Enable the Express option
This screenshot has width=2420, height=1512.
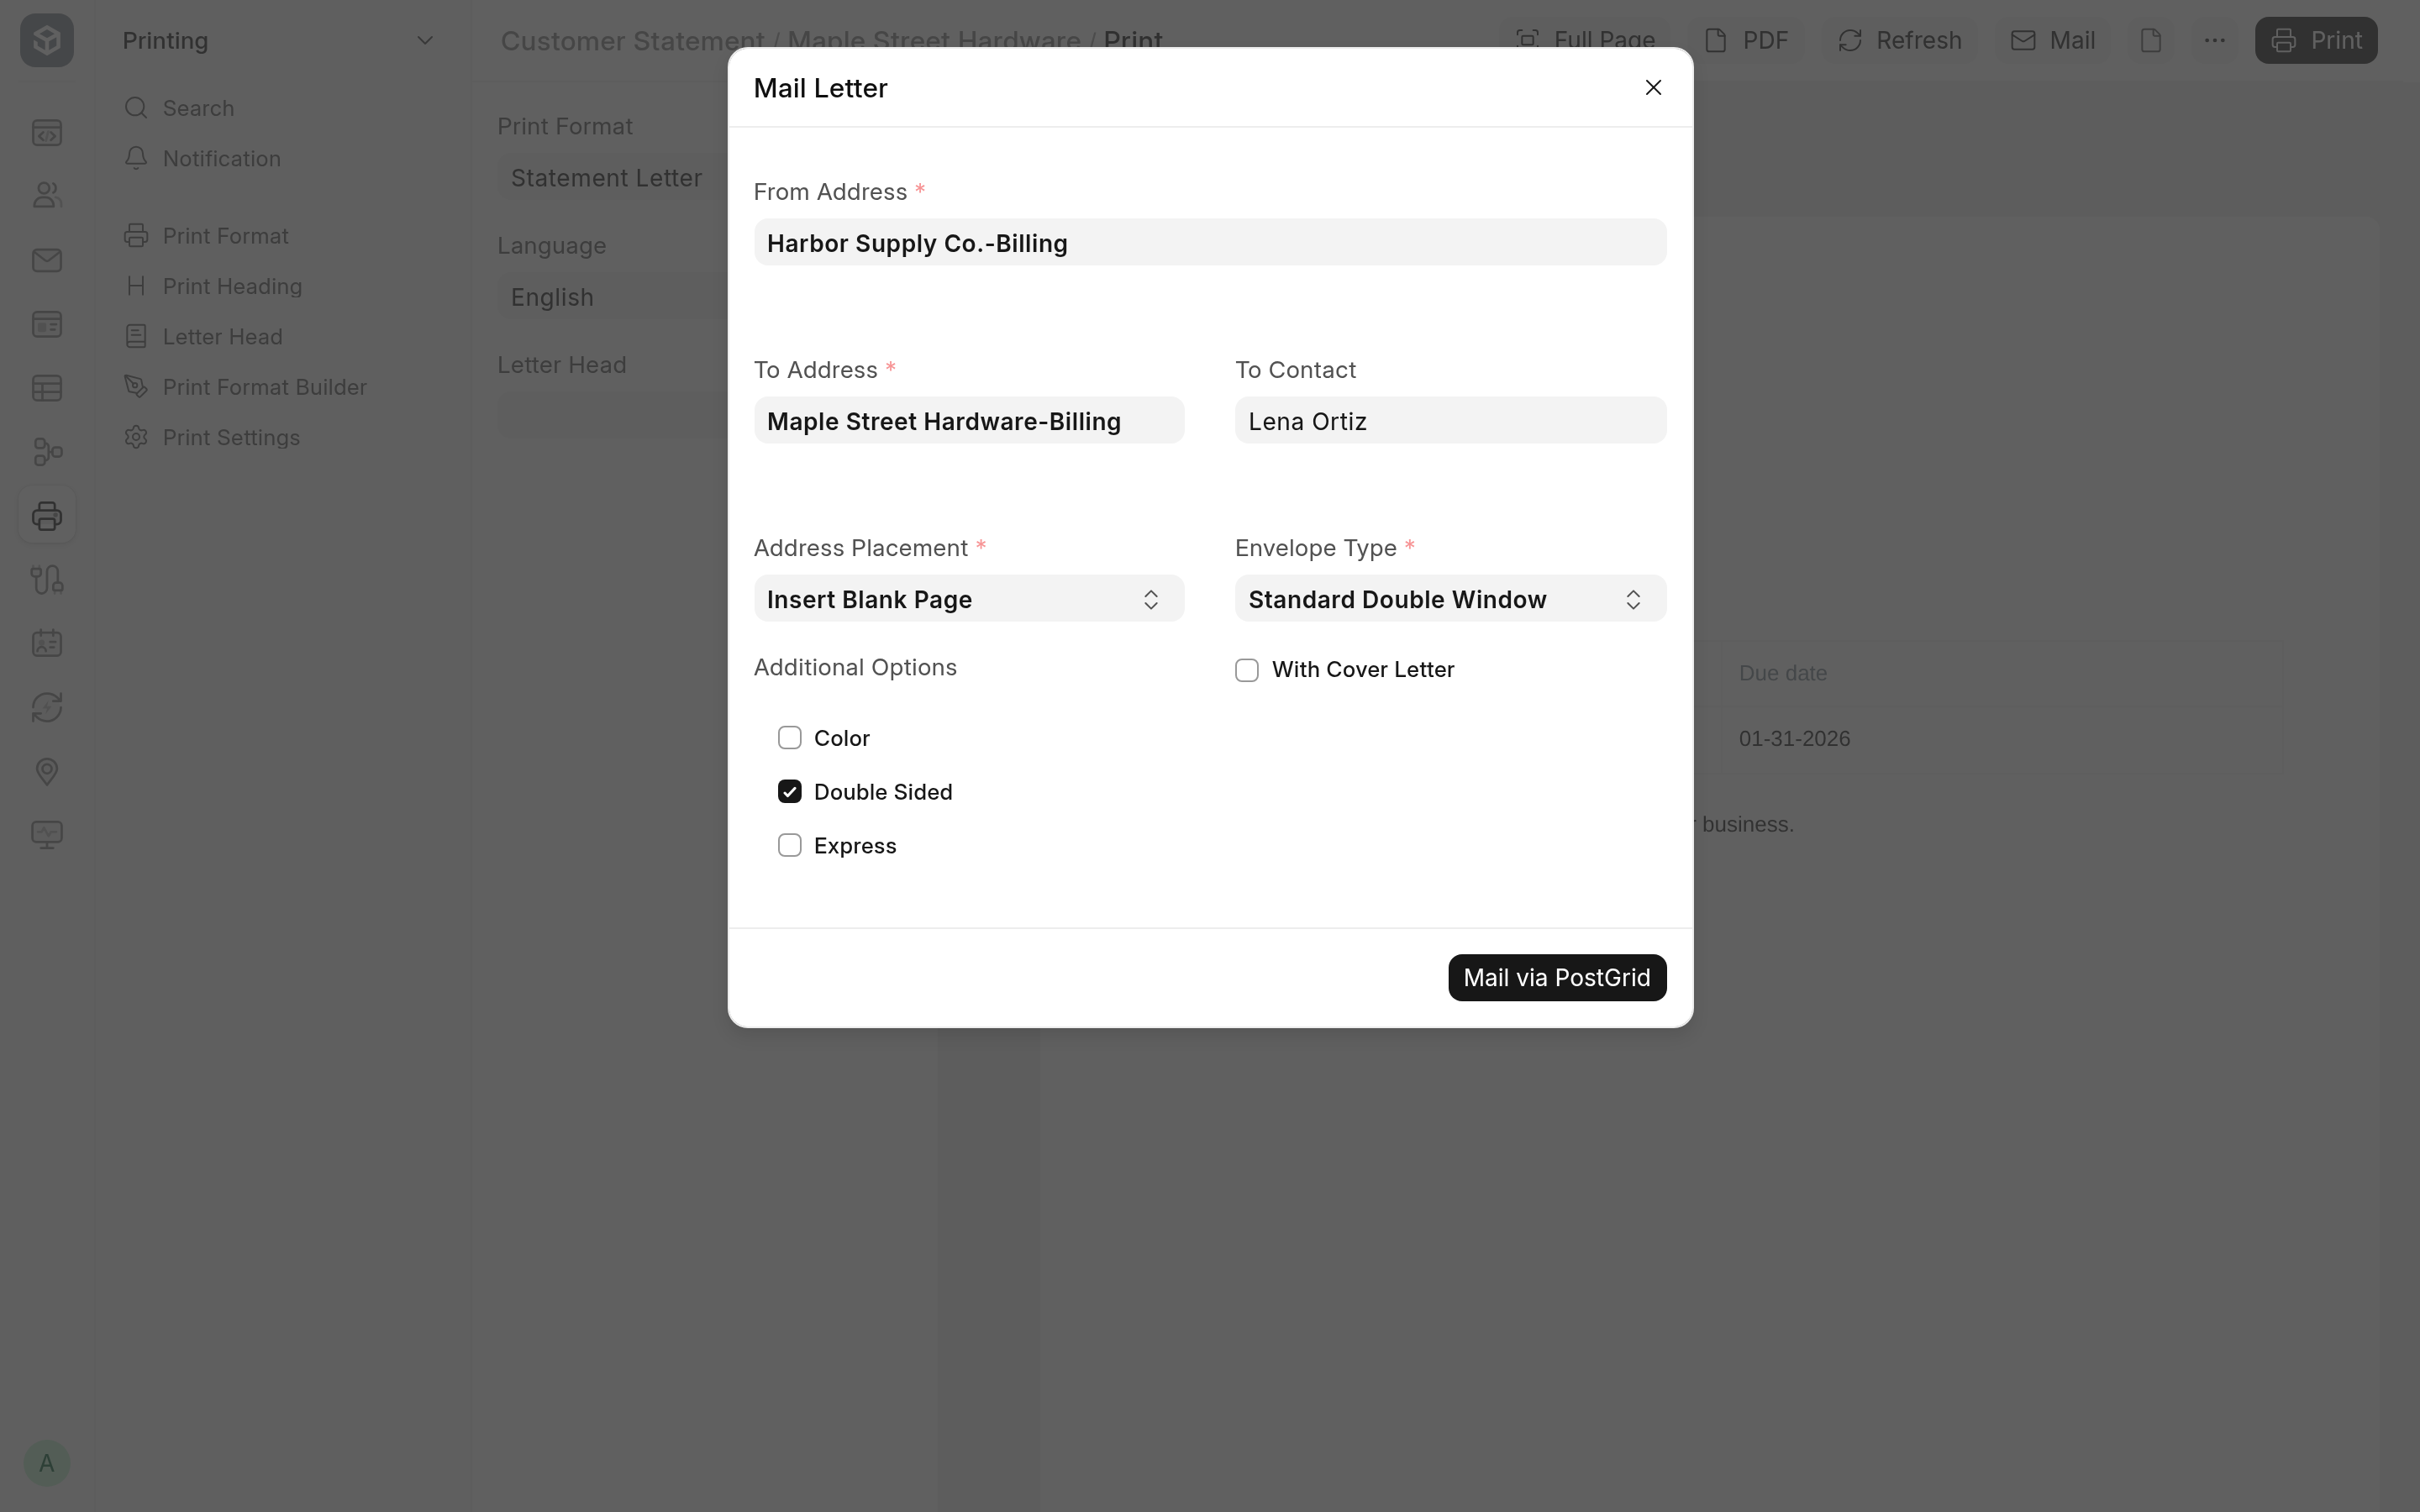click(x=790, y=846)
